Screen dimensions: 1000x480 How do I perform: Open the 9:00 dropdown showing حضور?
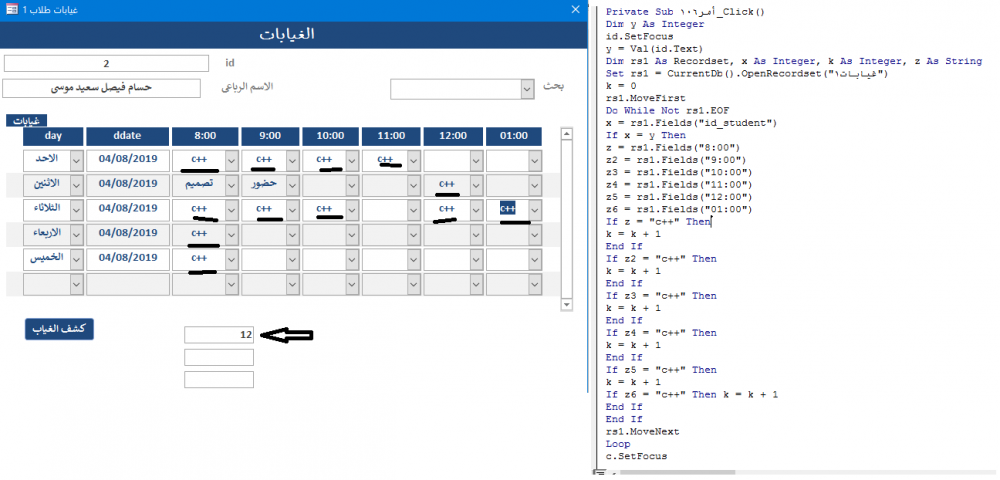click(292, 185)
